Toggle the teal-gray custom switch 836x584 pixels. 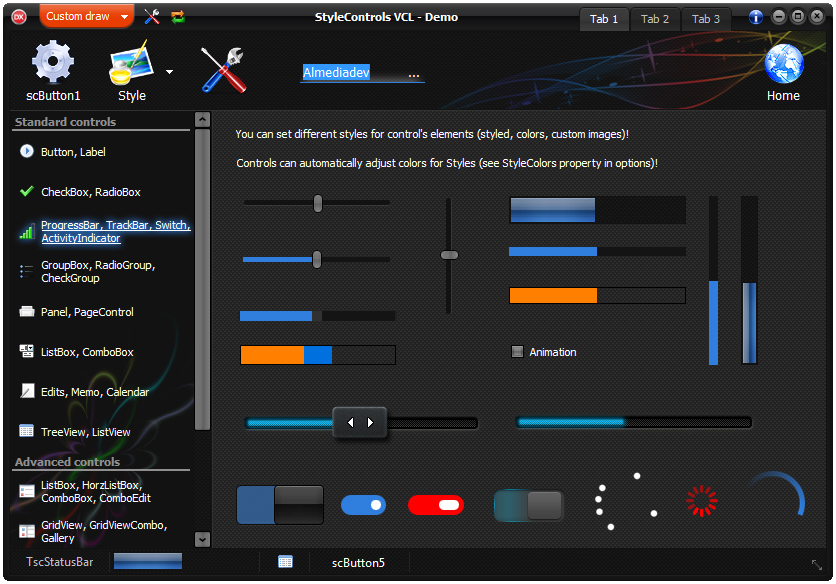point(529,505)
